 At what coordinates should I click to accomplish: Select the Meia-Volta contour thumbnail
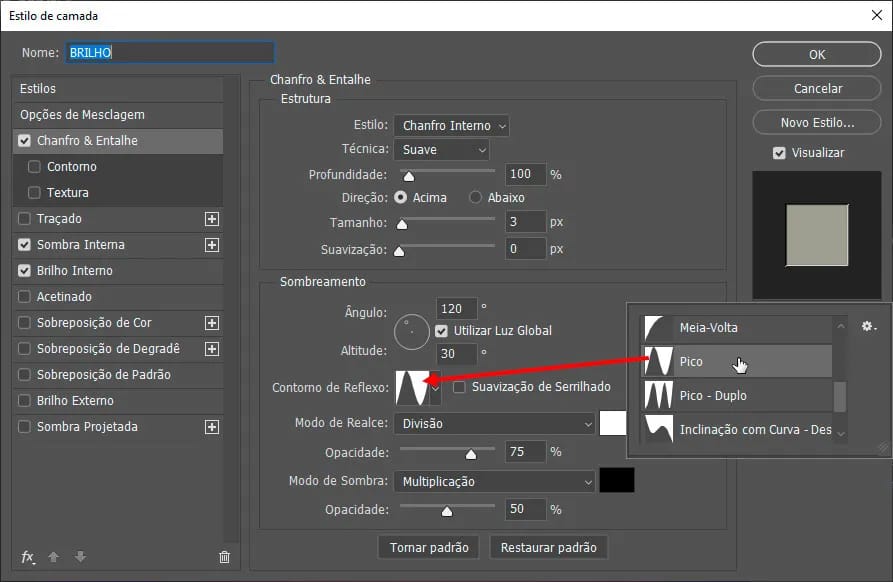(x=658, y=328)
